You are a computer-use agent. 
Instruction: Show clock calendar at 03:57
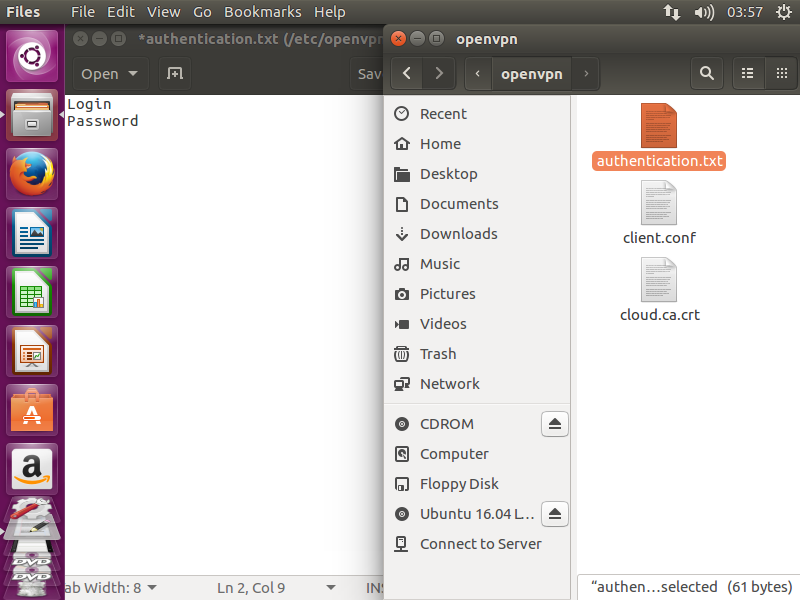click(x=744, y=12)
